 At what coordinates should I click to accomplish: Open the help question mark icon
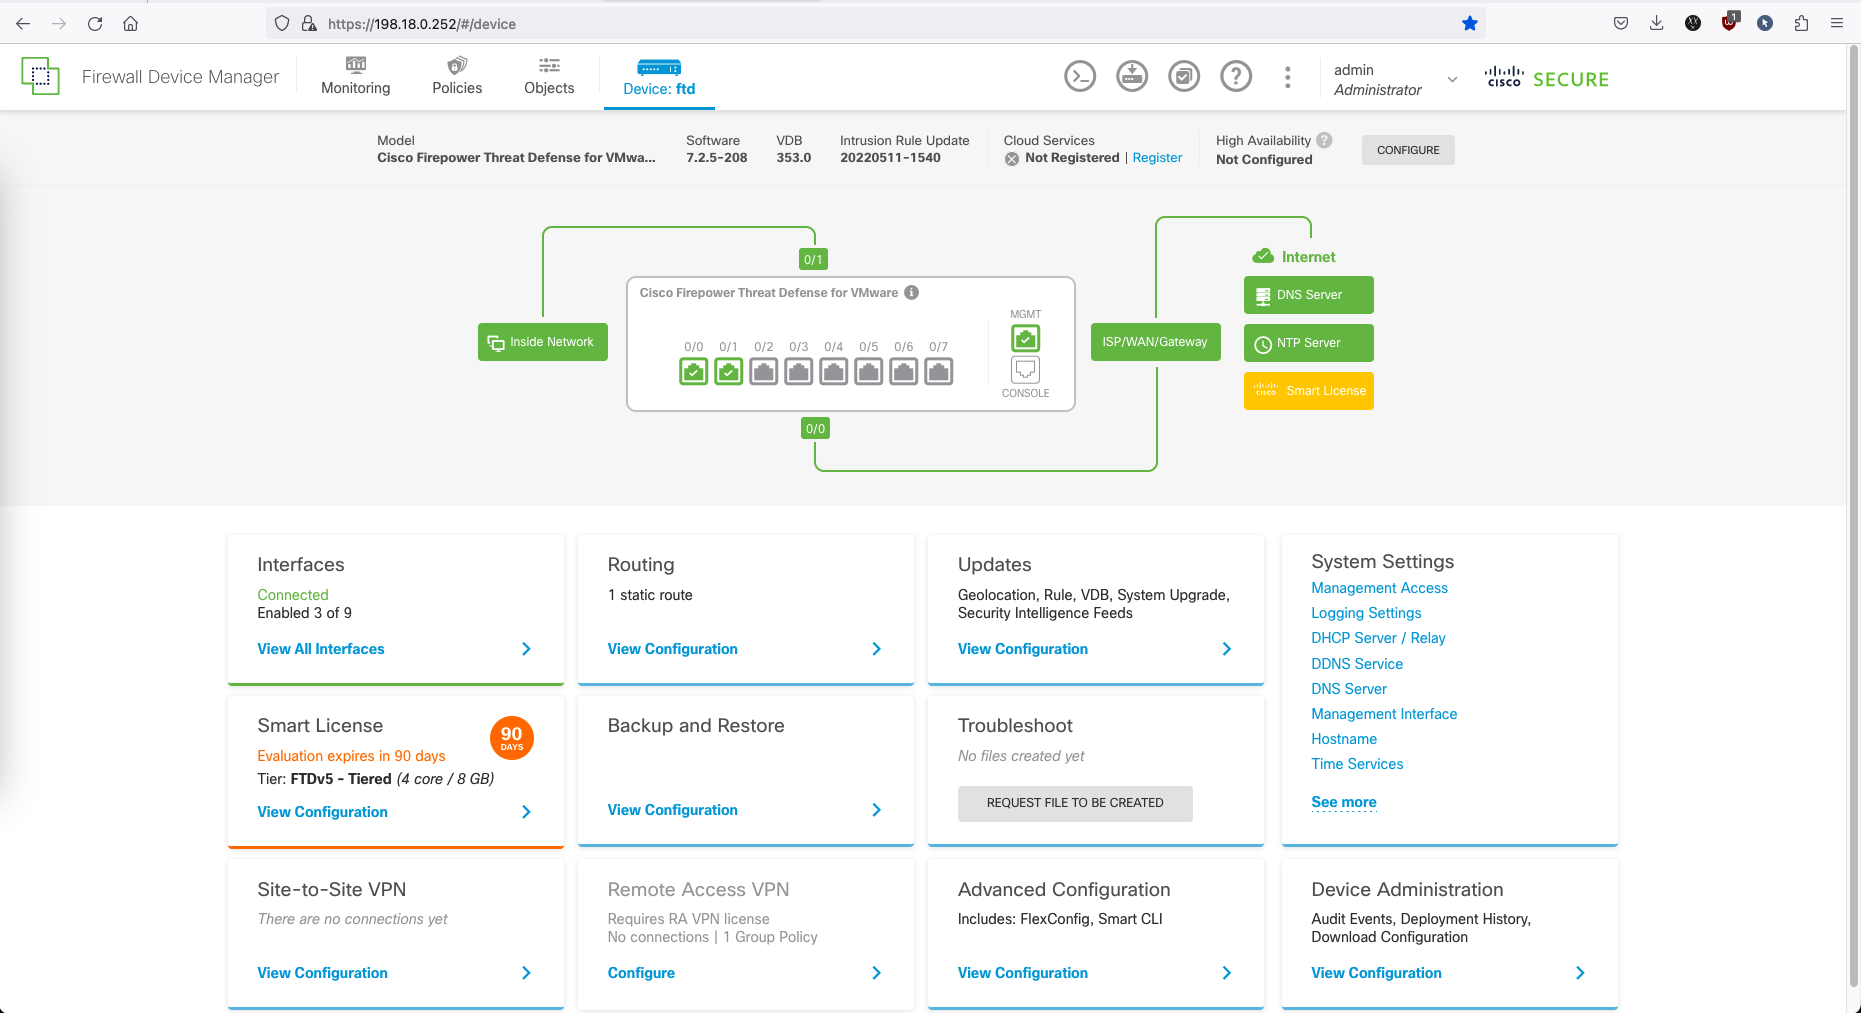tap(1236, 76)
